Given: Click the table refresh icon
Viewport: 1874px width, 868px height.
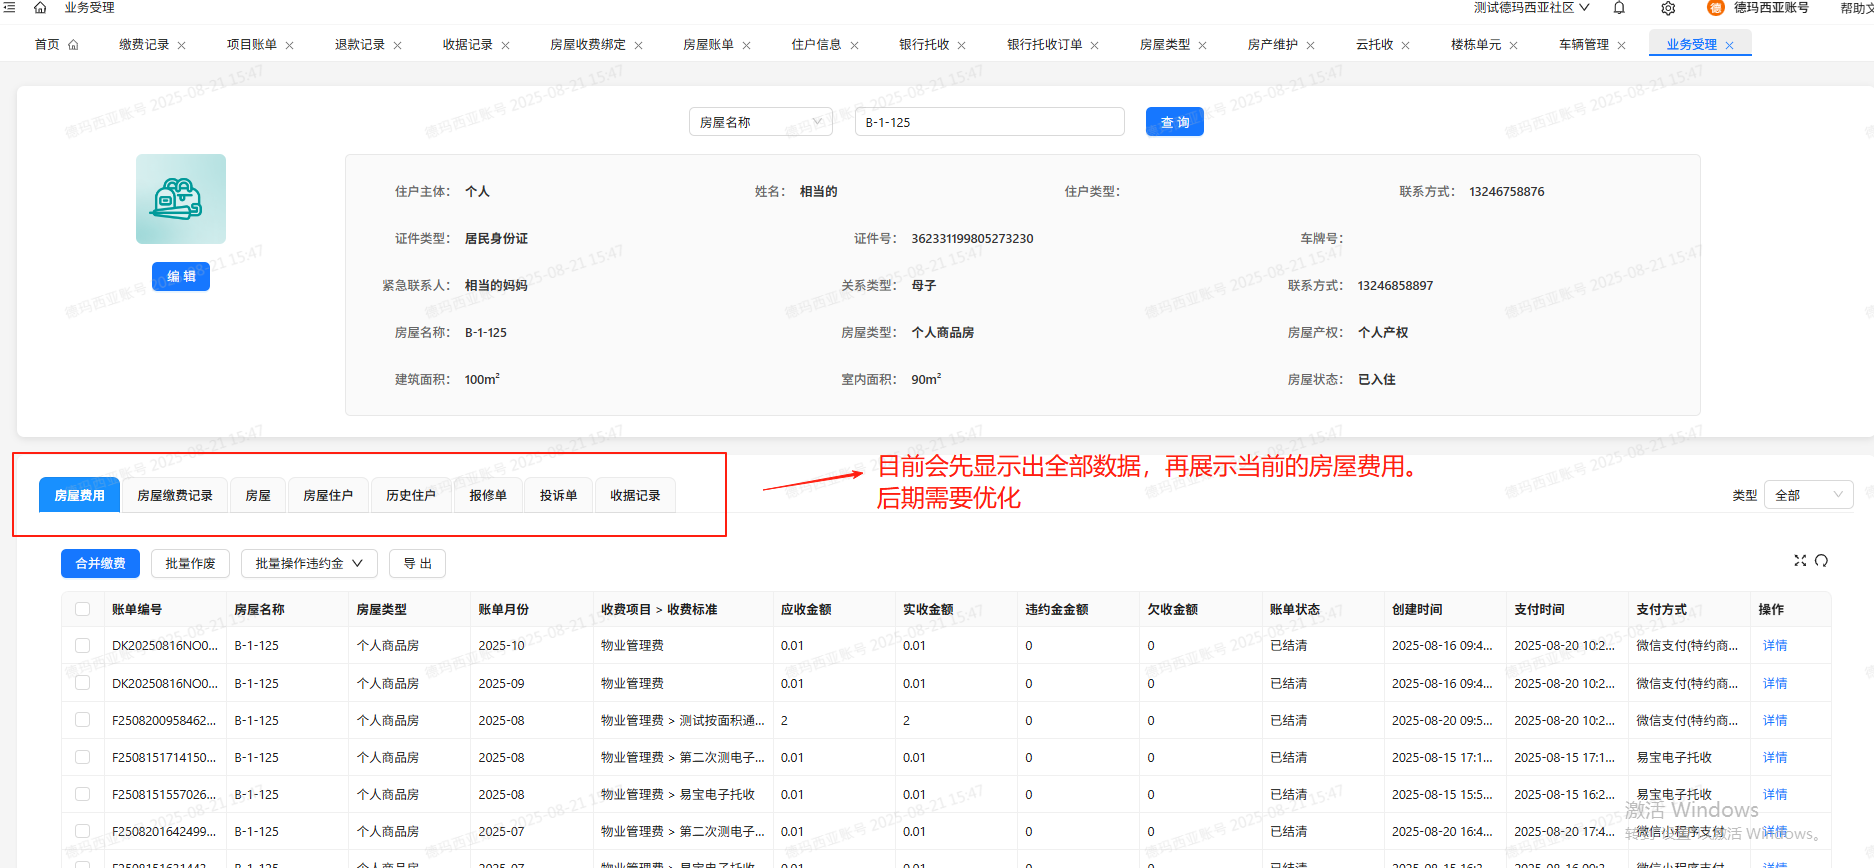Looking at the screenshot, I should [x=1821, y=561].
